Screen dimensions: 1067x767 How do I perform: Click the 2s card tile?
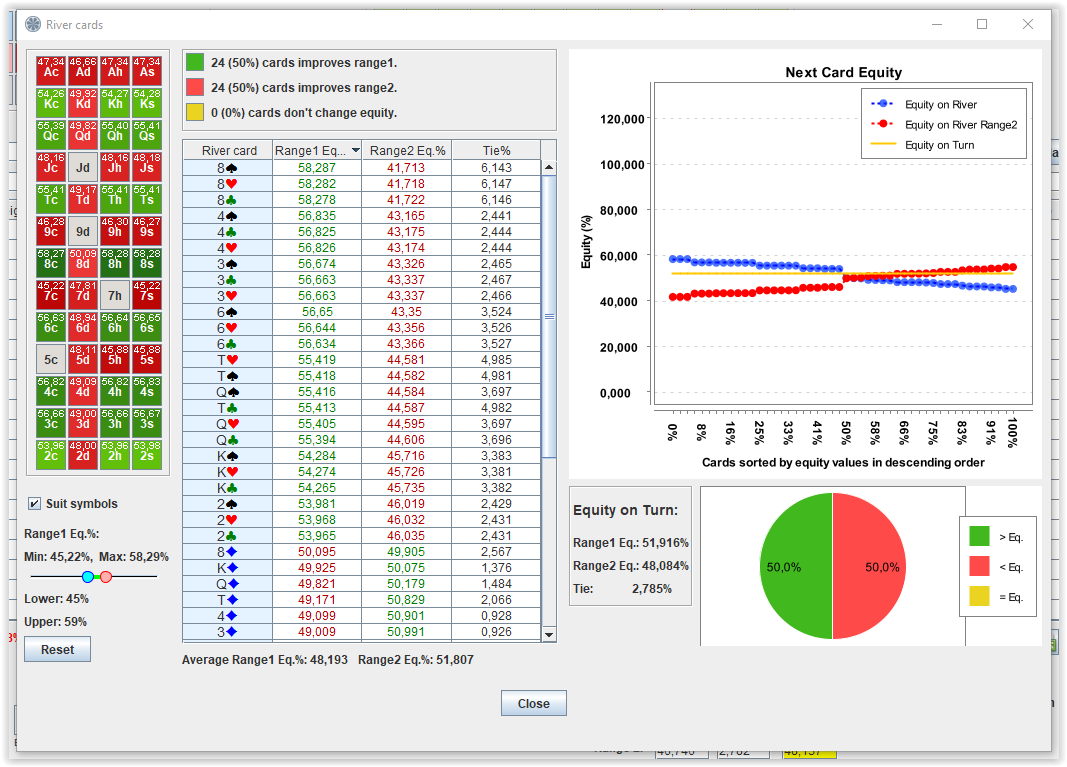(147, 455)
